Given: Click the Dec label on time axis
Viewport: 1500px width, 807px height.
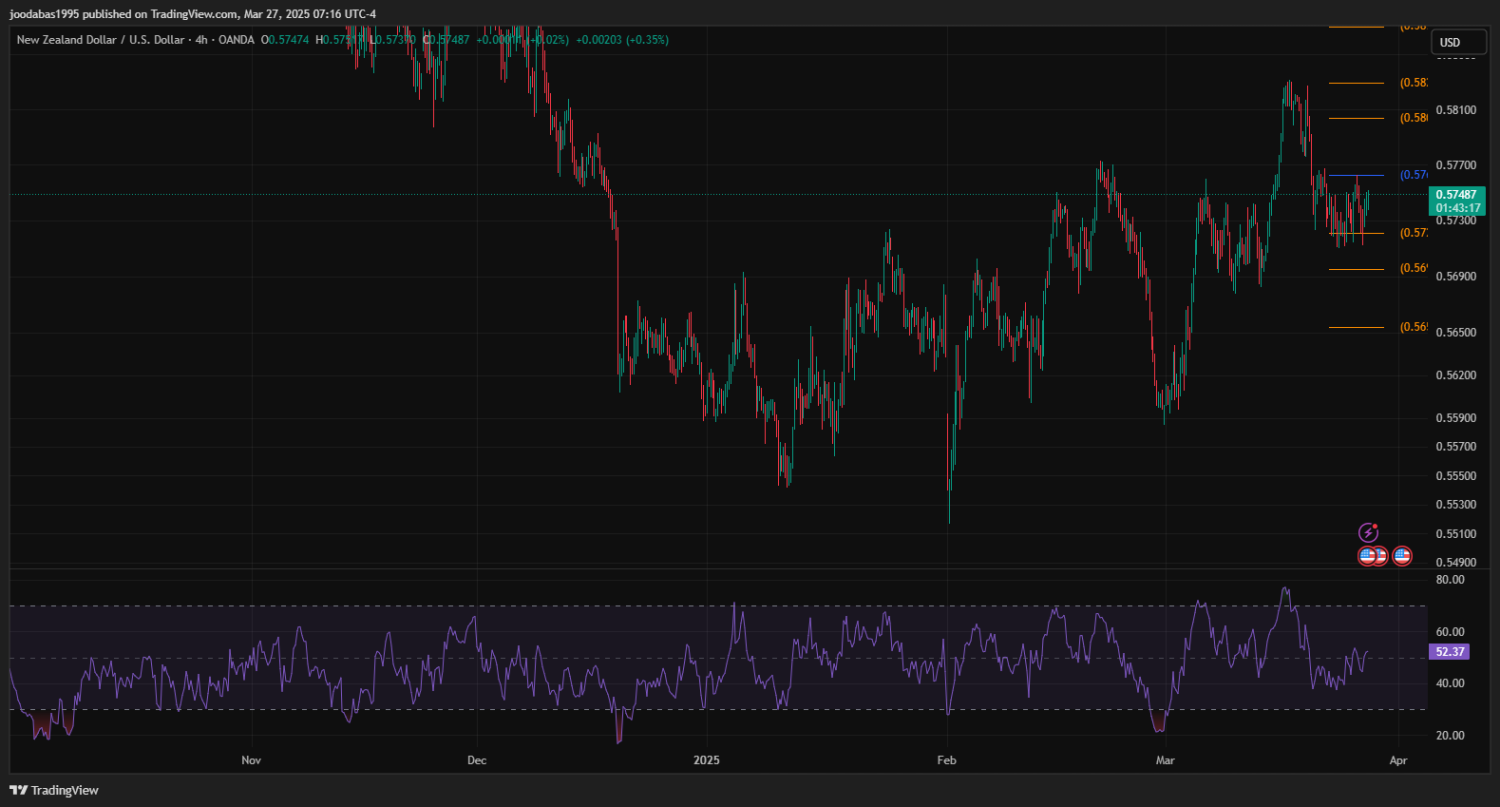Looking at the screenshot, I should (x=476, y=761).
